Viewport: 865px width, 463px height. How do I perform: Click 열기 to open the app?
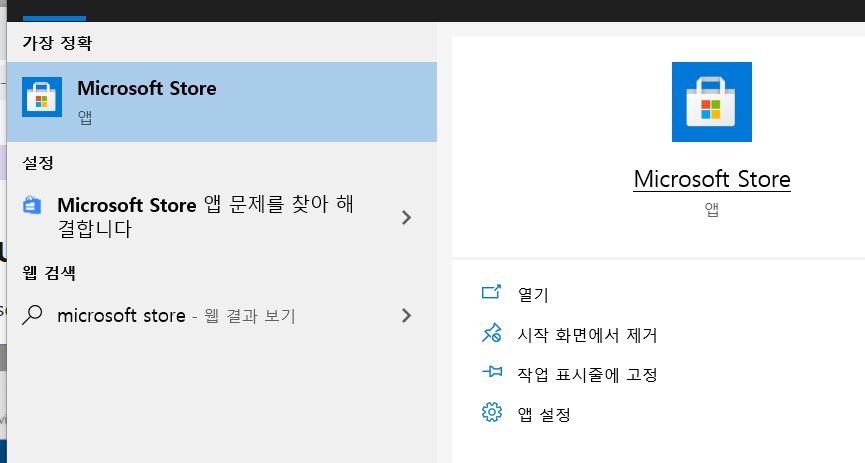(x=533, y=295)
